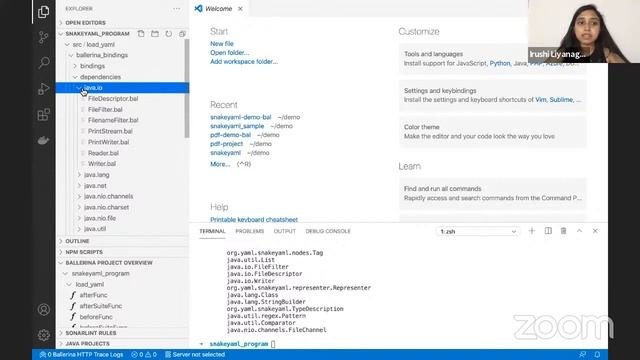Close the Welcome tab

tap(240, 9)
